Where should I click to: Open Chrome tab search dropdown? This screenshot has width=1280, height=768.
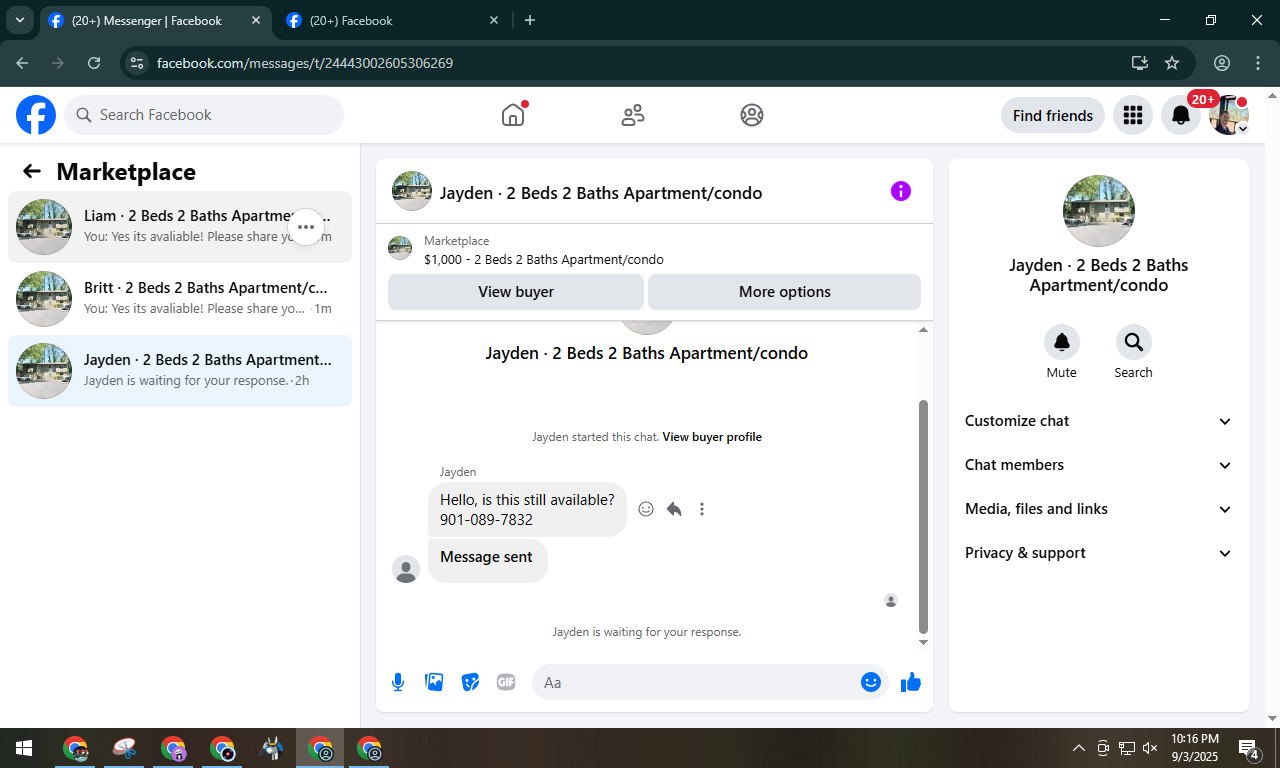click(x=19, y=20)
